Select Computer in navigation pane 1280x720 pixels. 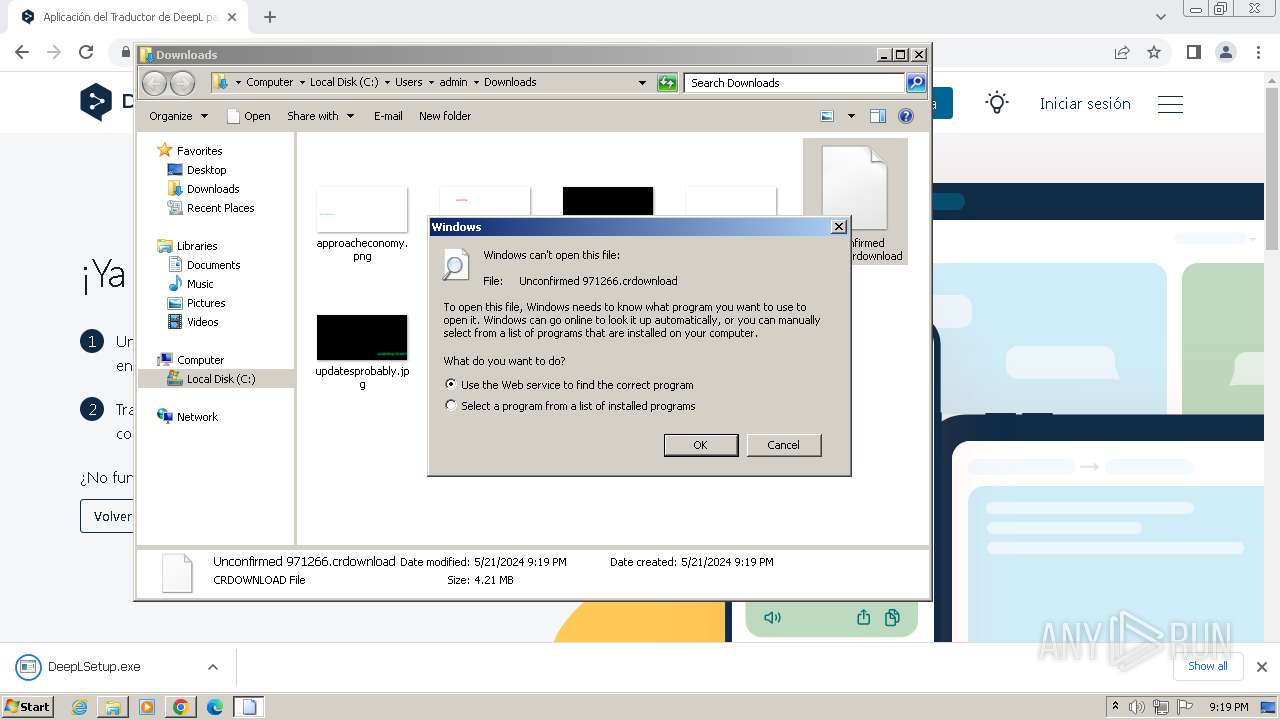tap(200, 360)
